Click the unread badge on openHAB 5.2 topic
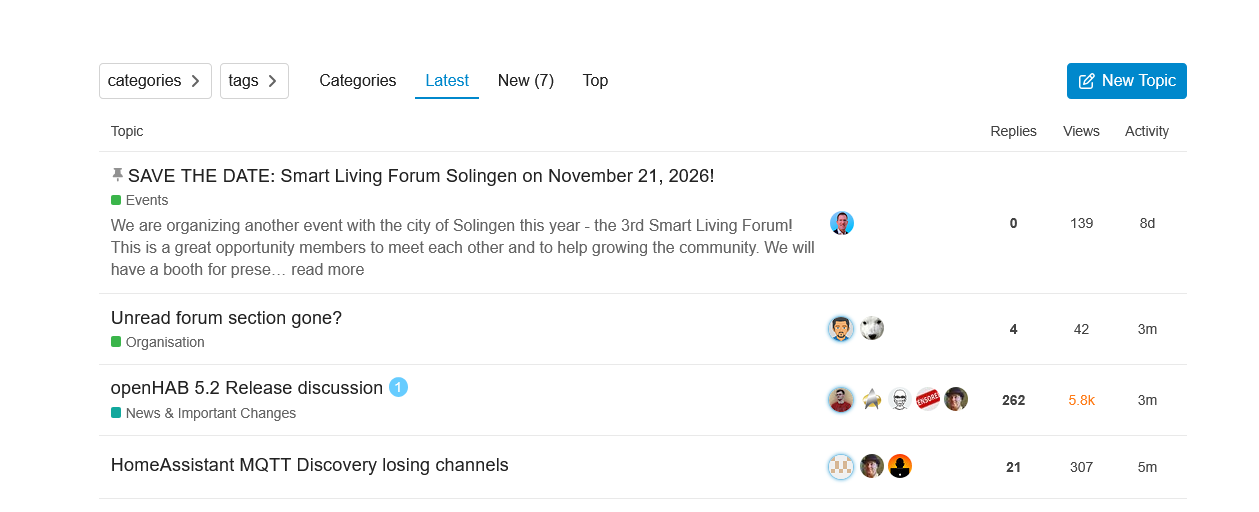 [398, 387]
